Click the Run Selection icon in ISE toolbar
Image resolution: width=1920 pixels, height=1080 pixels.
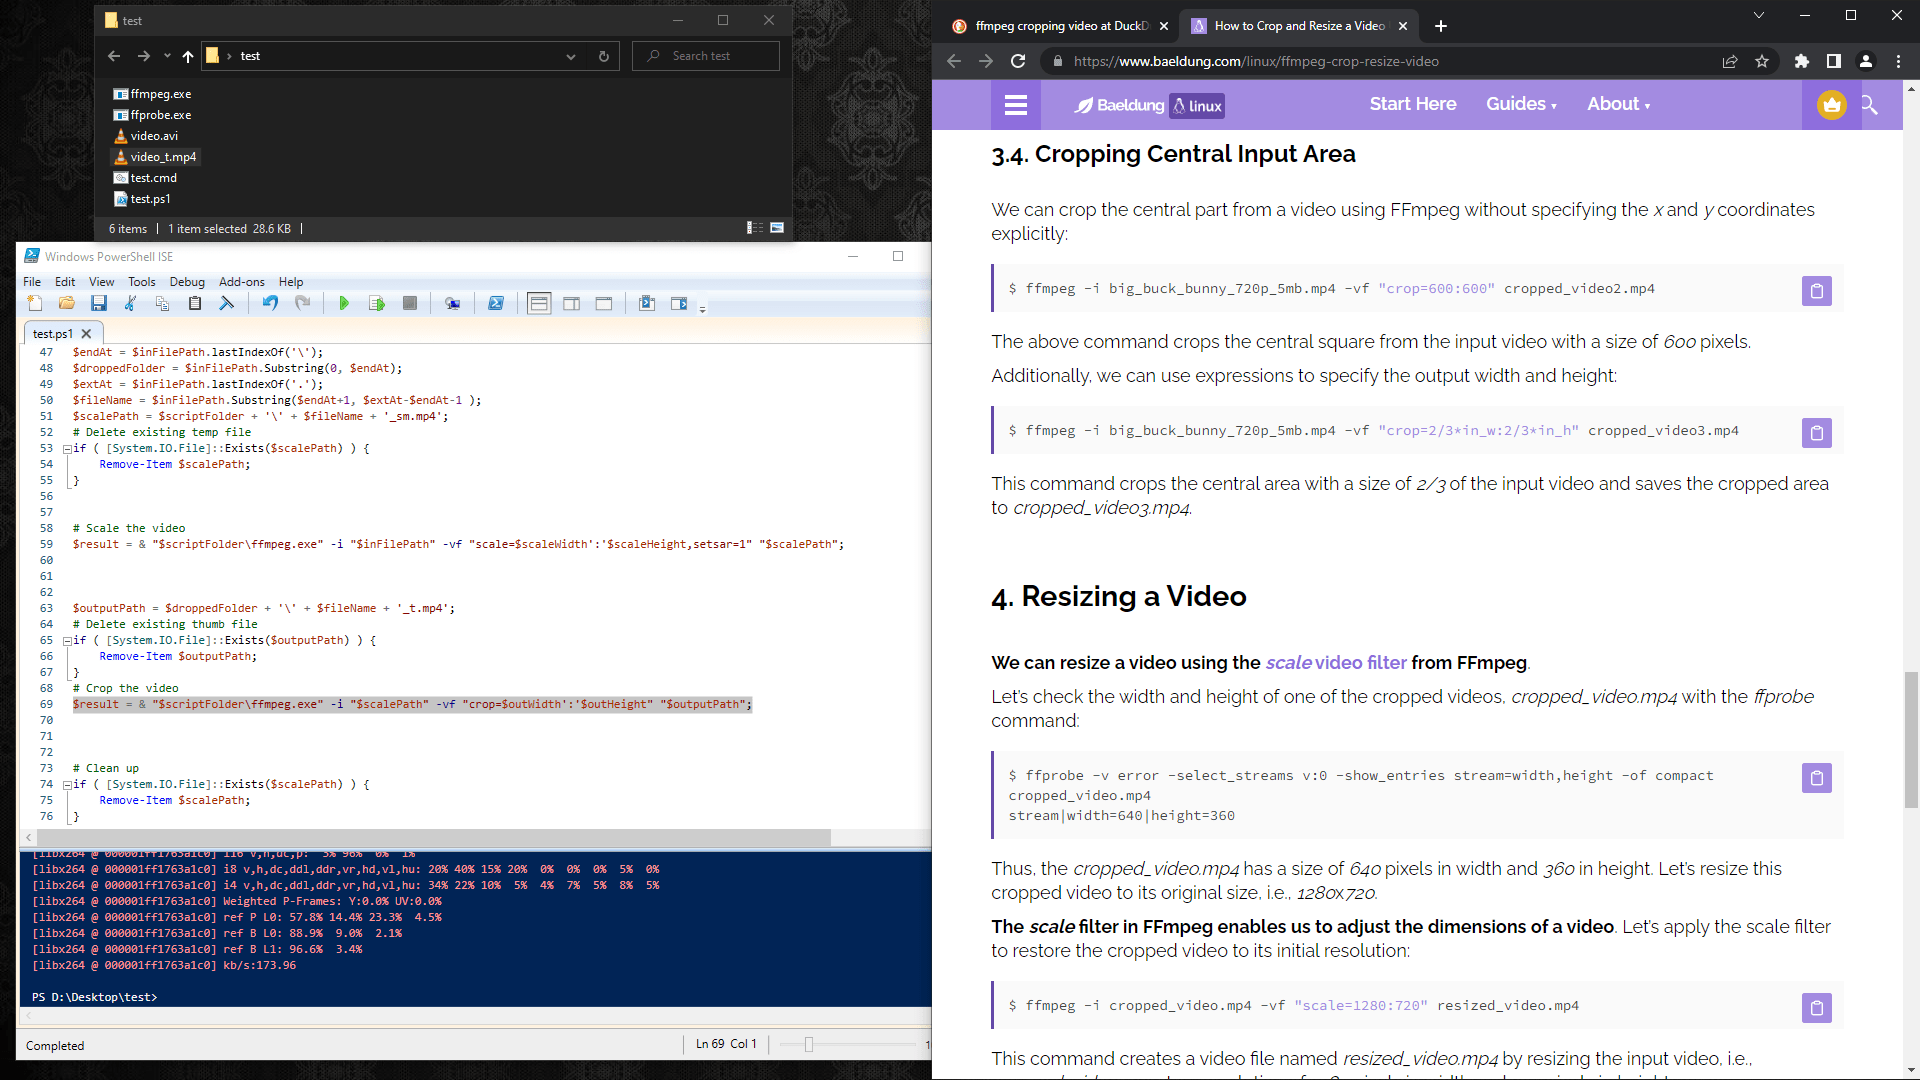pos(376,304)
